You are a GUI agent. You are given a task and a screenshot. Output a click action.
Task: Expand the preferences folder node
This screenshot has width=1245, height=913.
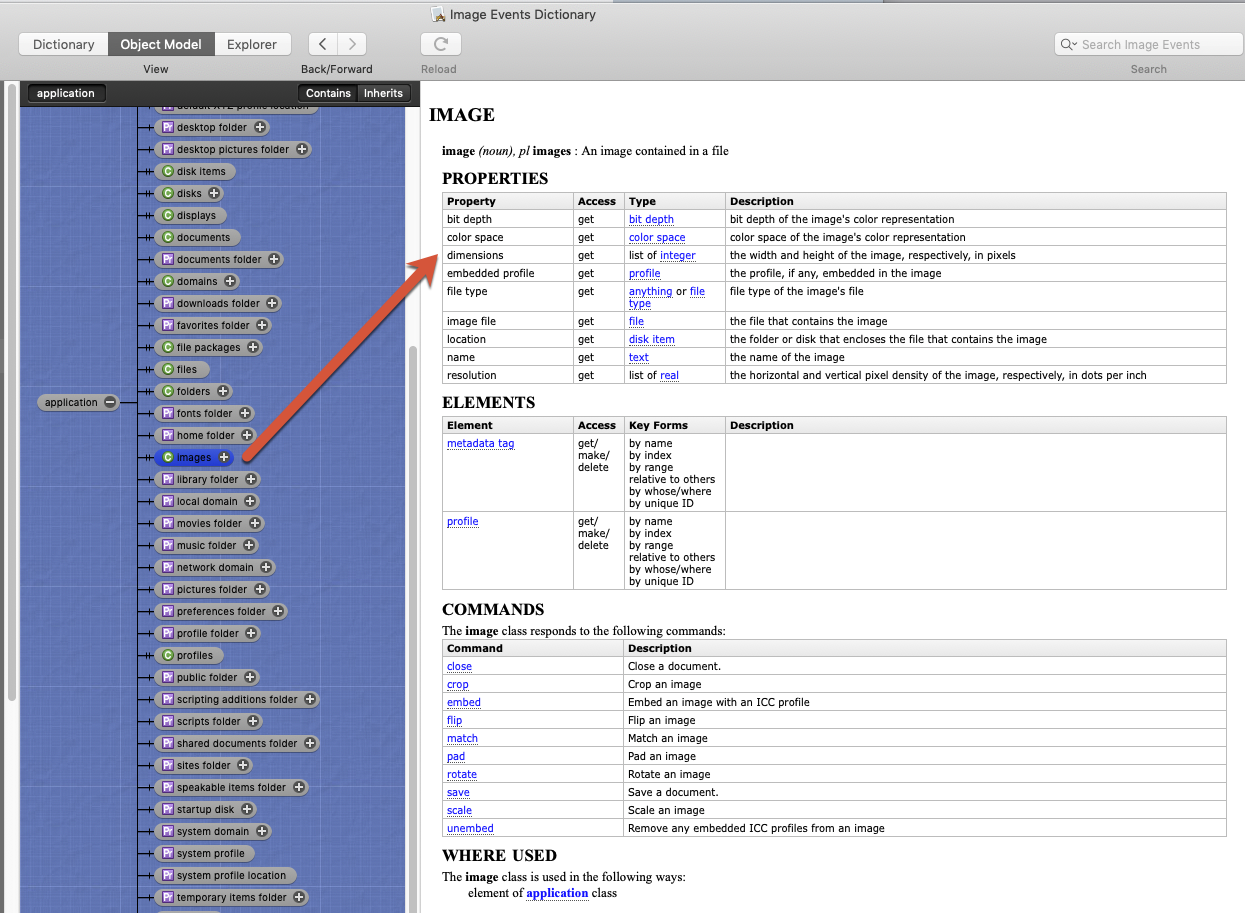point(278,612)
